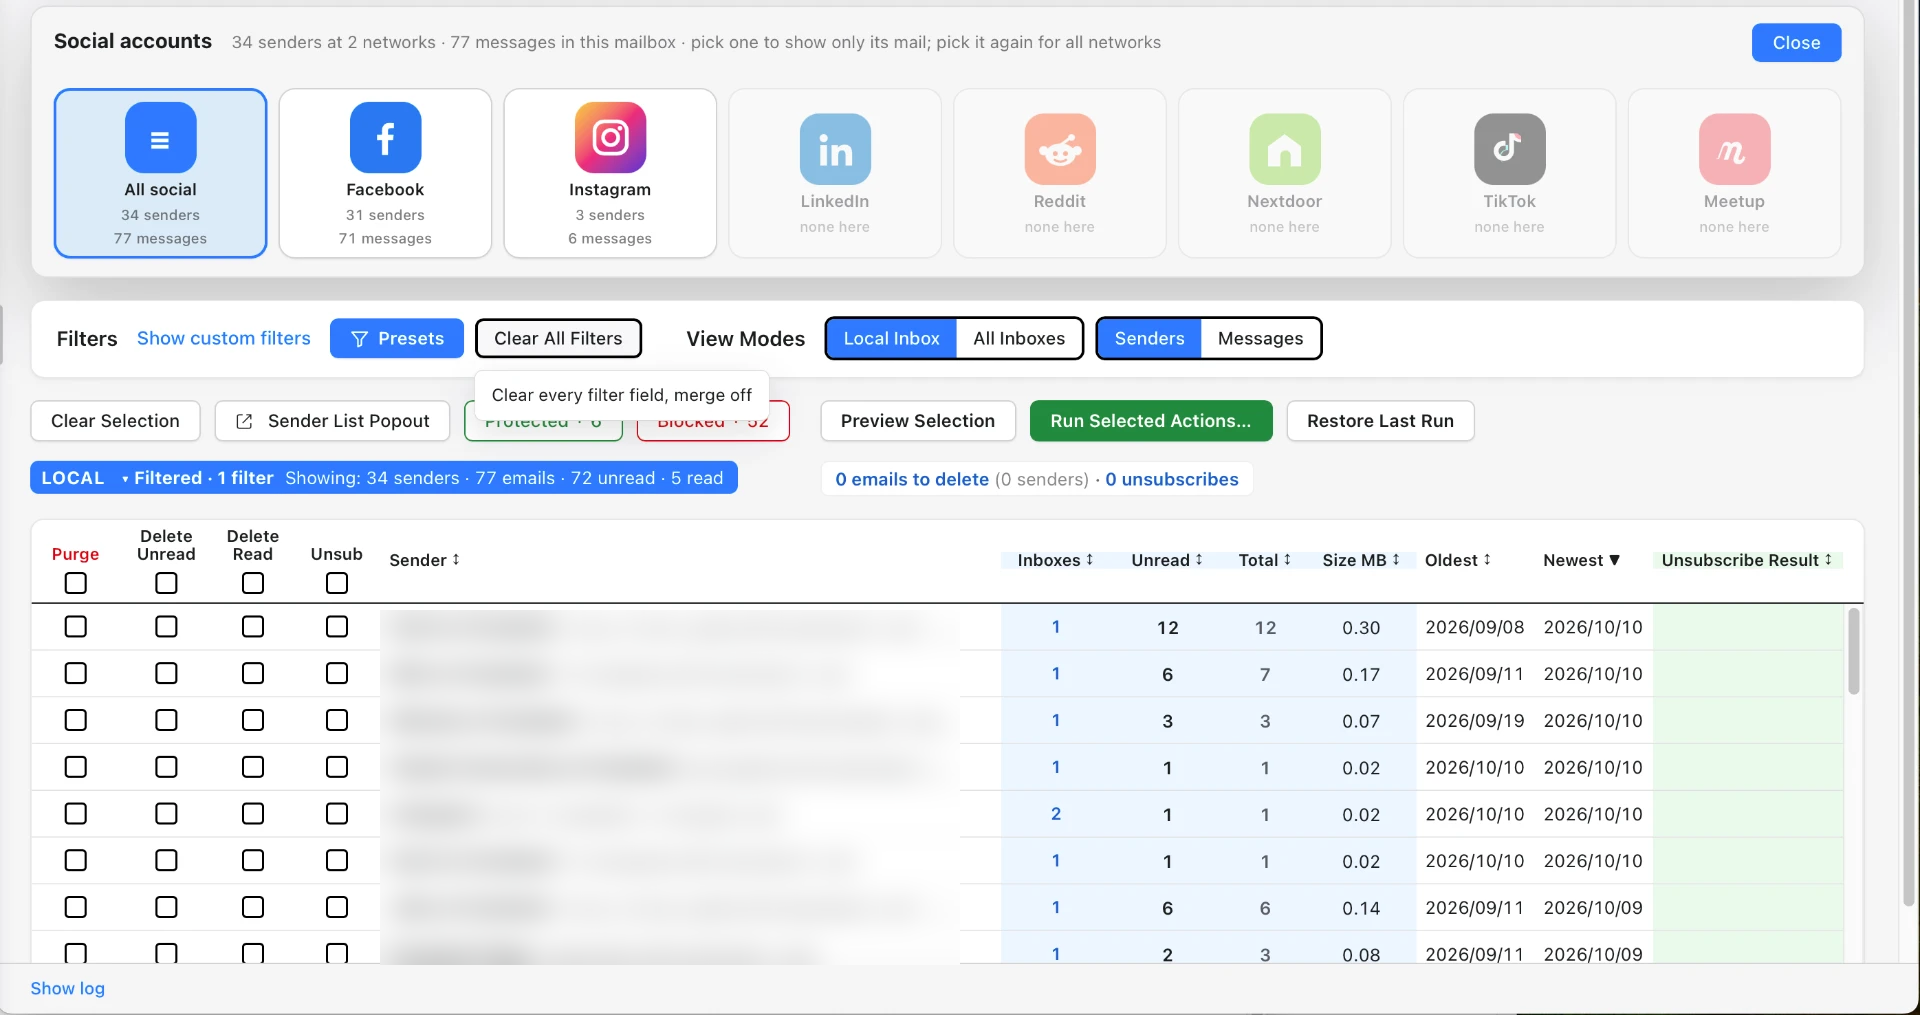Click the LinkedIn network icon

point(835,149)
